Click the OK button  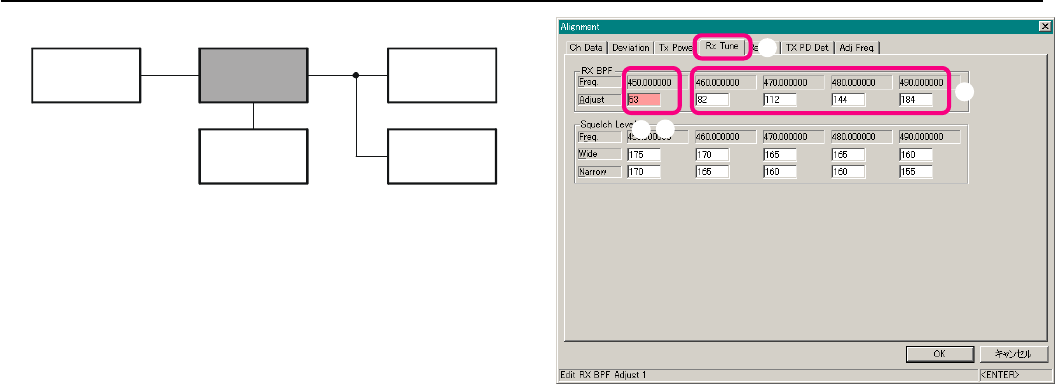[939, 354]
